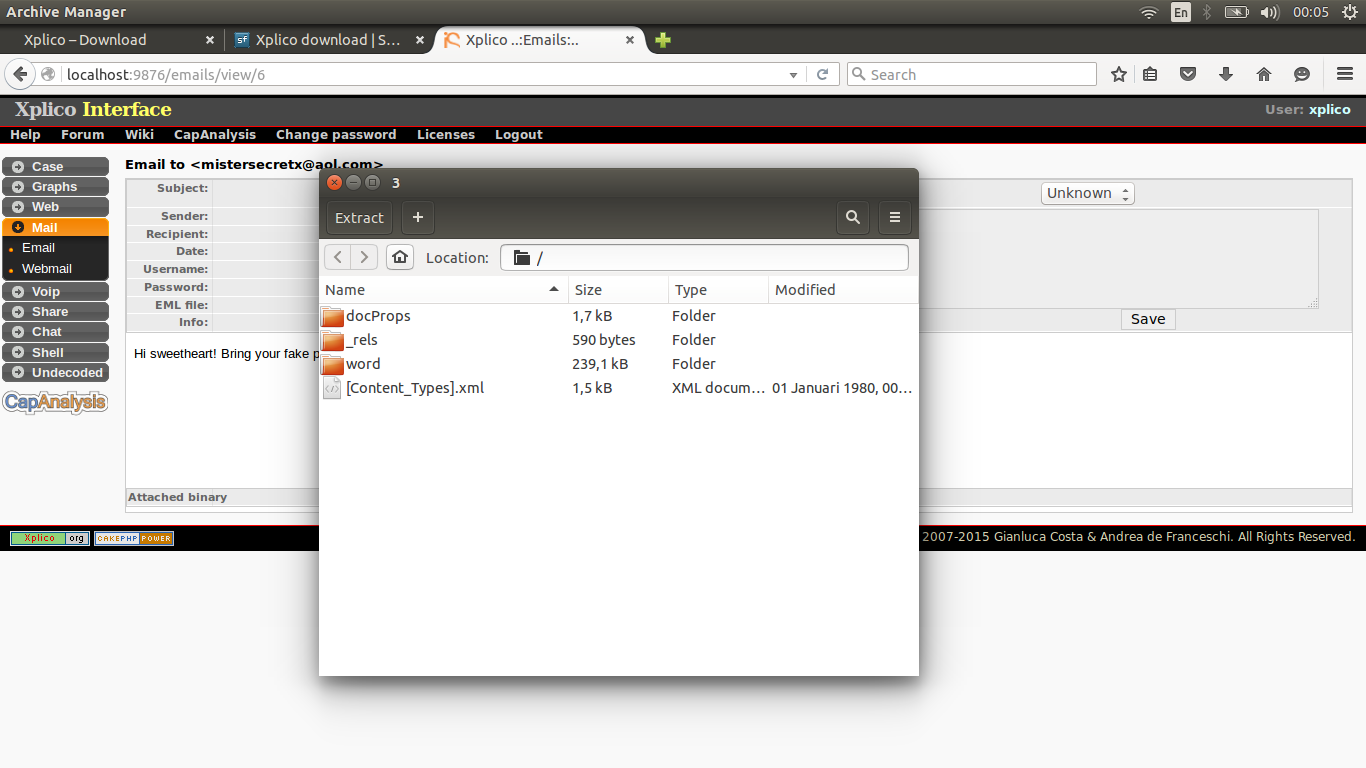Open Firefox downloads via the arrow icon

pyautogui.click(x=1225, y=74)
